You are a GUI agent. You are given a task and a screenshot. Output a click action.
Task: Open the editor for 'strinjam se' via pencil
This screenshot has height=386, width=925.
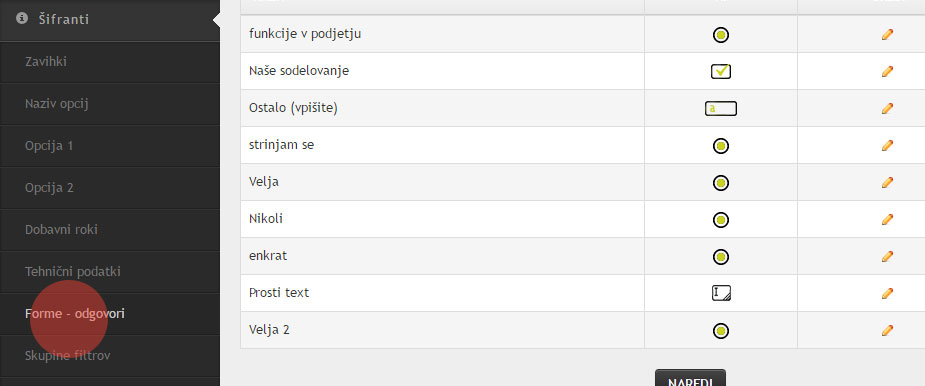887,145
